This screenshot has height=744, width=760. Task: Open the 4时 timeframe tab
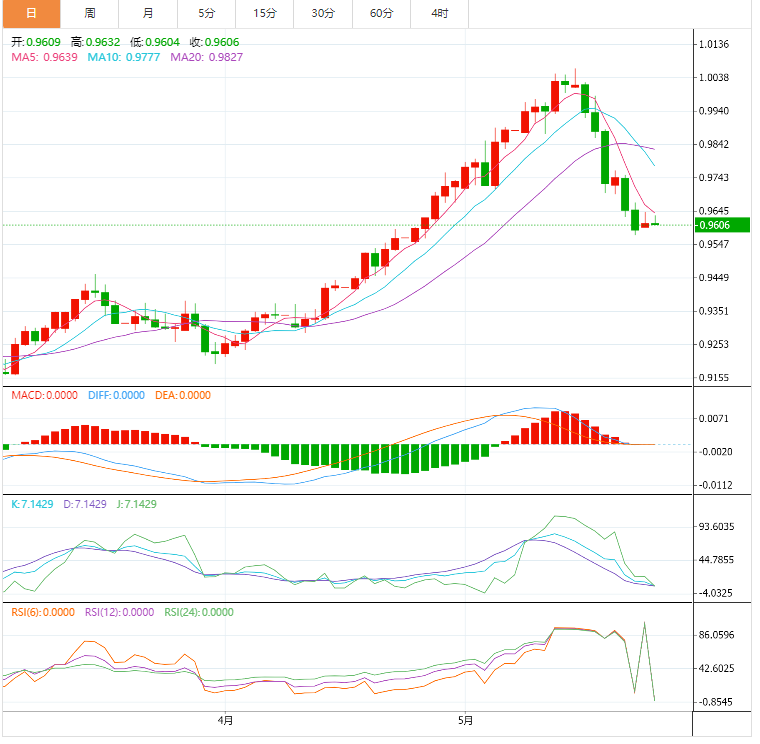click(x=440, y=14)
